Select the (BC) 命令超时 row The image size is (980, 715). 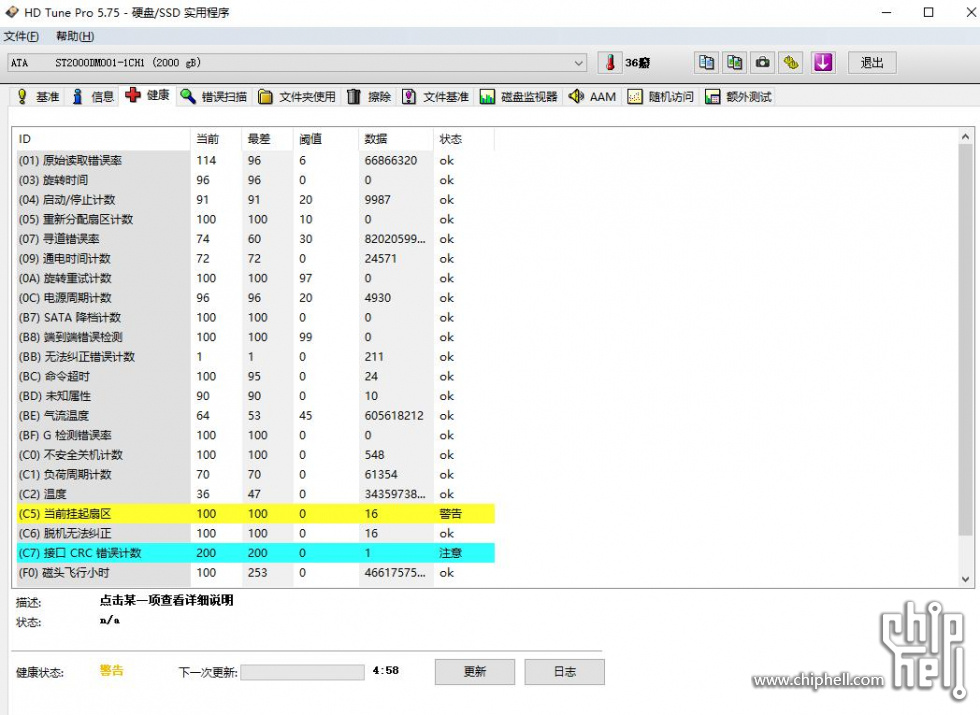pyautogui.click(x=254, y=376)
